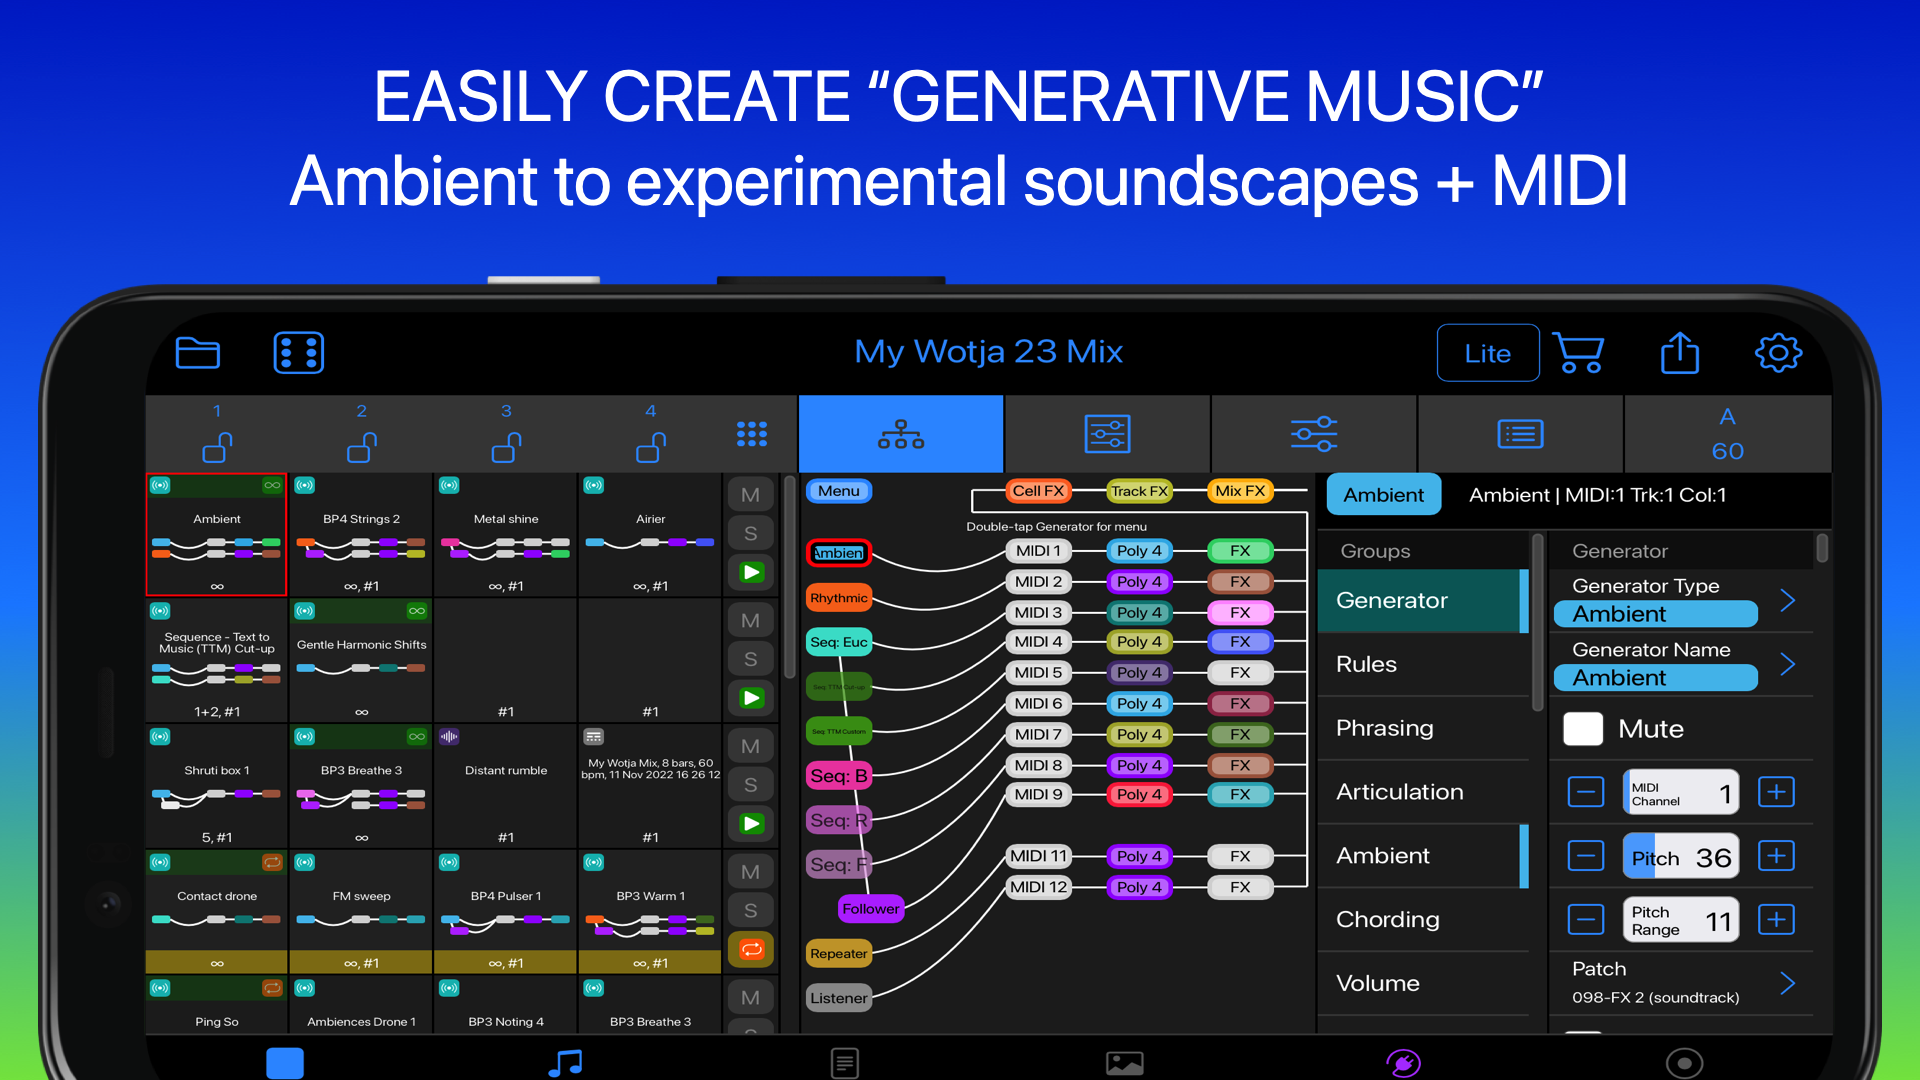Open the Menu in the network view
Image resolution: width=1920 pixels, height=1080 pixels.
click(838, 490)
